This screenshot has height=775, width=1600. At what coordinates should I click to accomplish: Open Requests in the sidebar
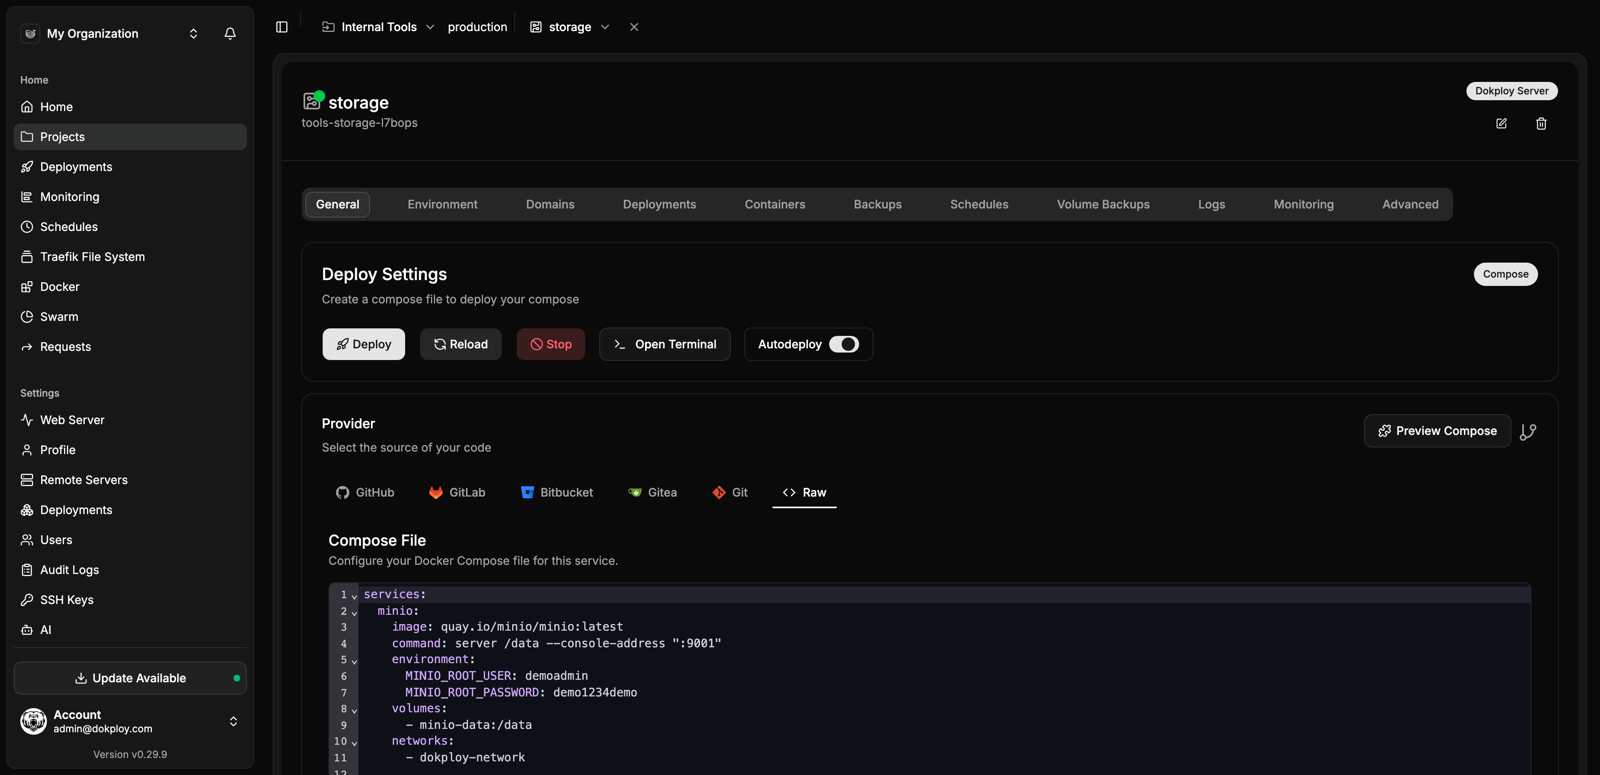[130, 347]
